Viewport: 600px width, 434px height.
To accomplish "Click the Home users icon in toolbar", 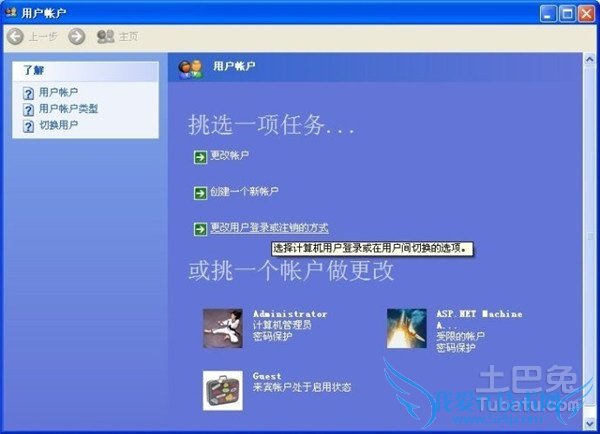I will pyautogui.click(x=106, y=36).
